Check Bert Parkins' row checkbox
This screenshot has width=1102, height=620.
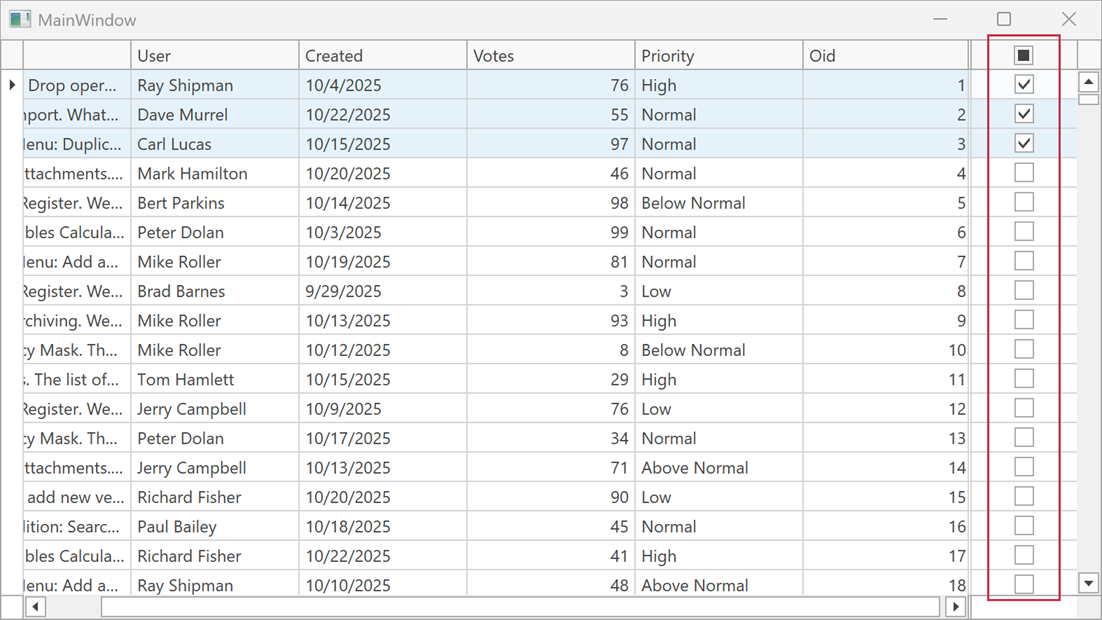tap(1023, 201)
